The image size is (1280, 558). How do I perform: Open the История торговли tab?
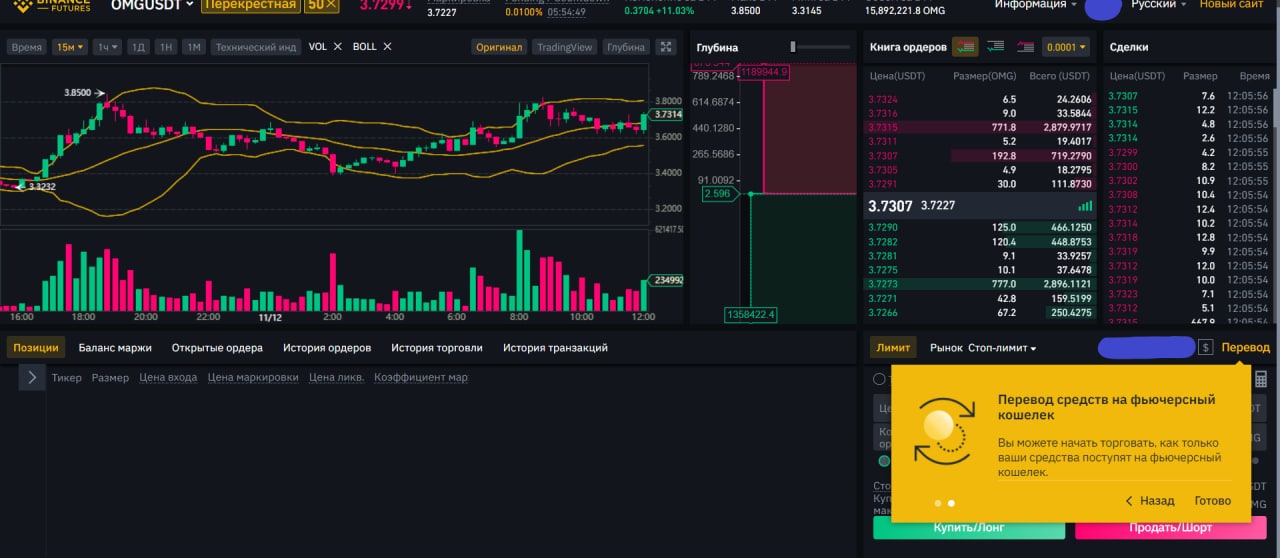point(437,348)
